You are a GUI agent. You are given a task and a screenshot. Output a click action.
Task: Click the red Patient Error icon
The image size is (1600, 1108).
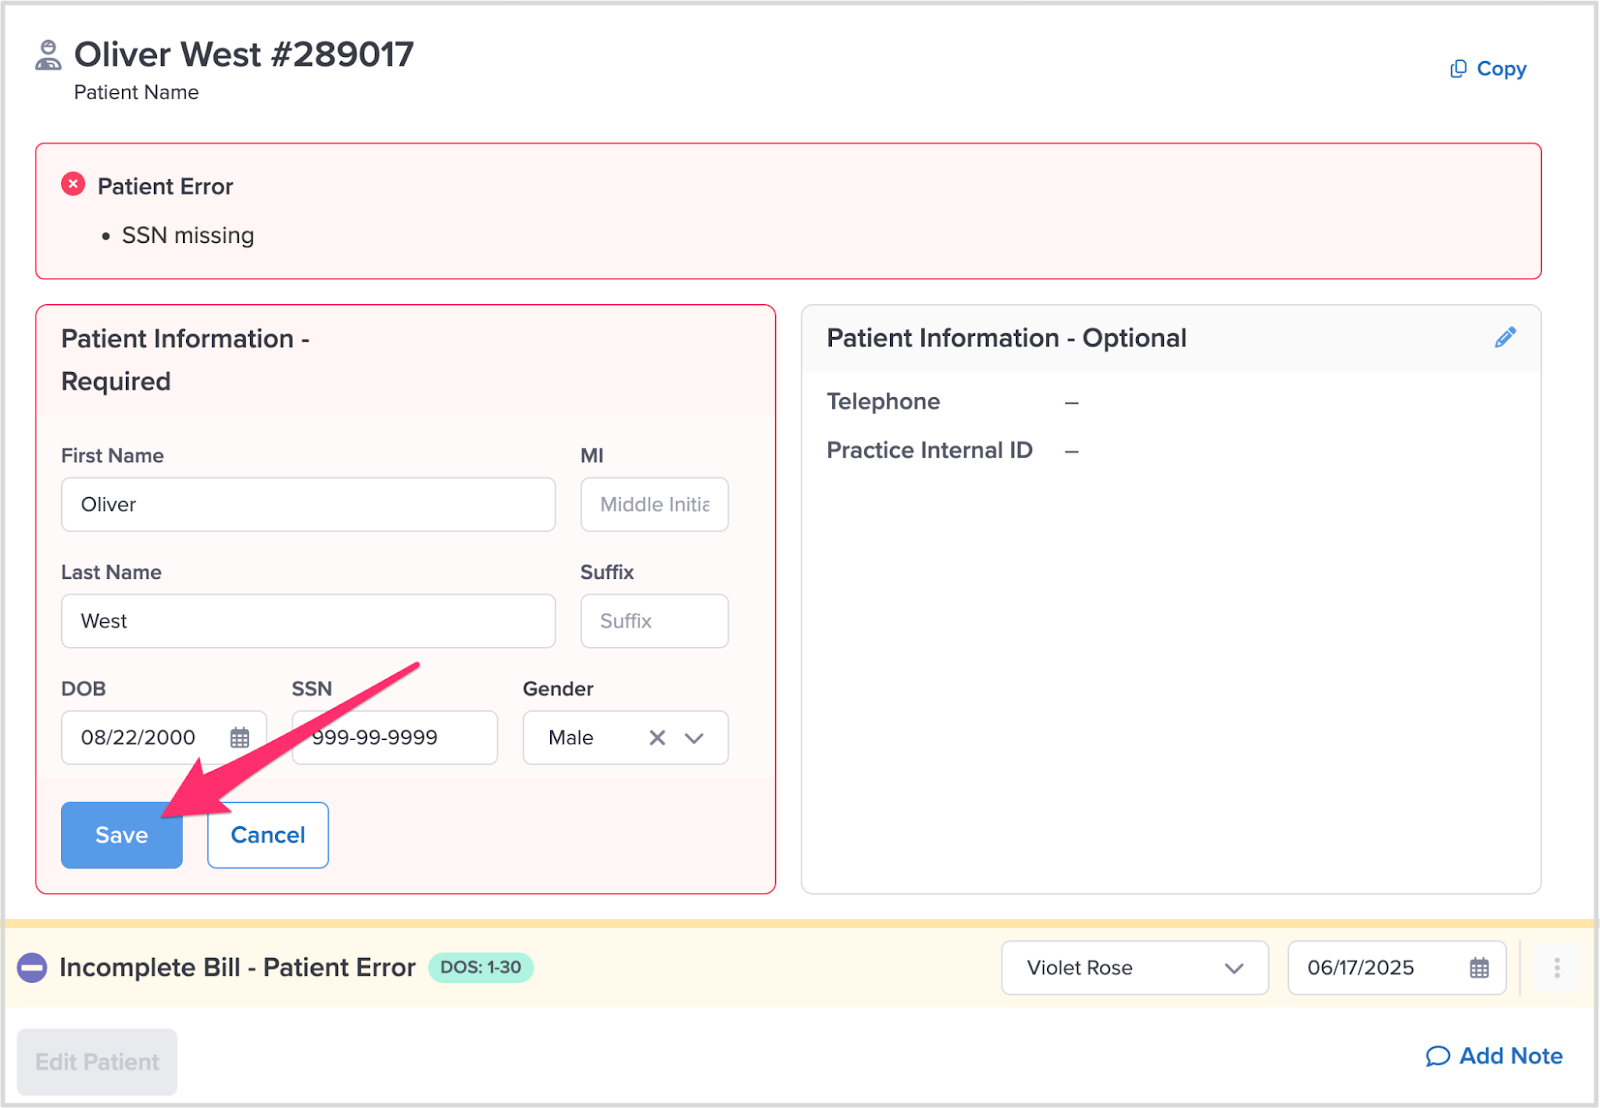tap(73, 184)
